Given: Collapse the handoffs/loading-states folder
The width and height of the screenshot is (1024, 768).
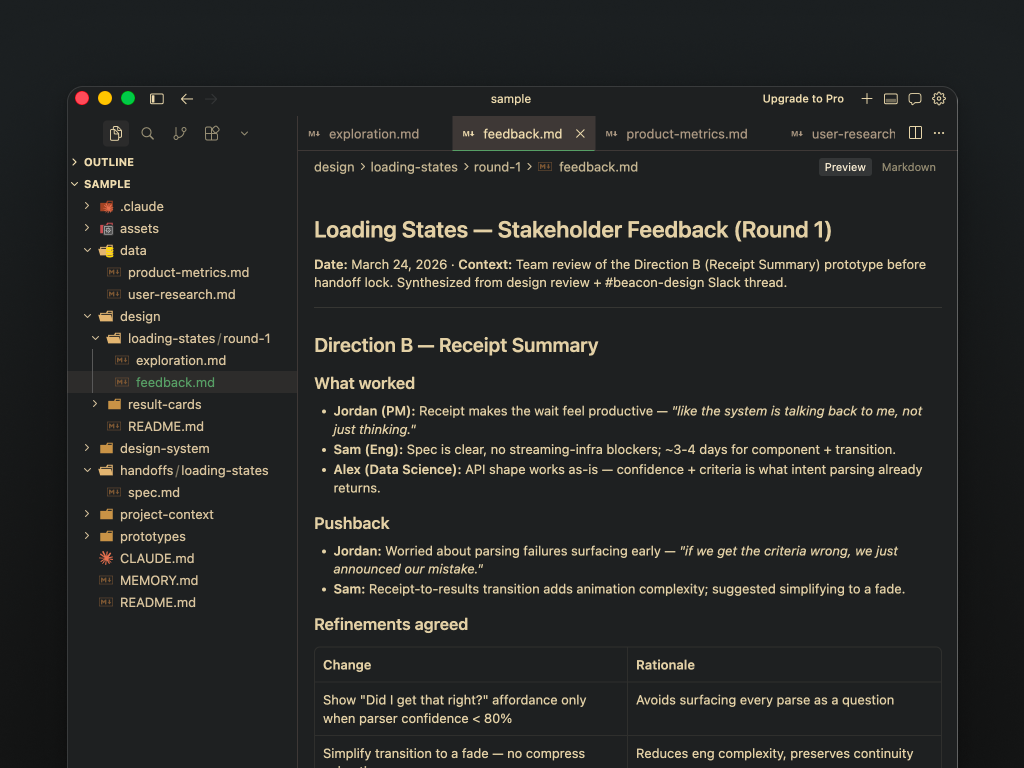Looking at the screenshot, I should pos(183,470).
